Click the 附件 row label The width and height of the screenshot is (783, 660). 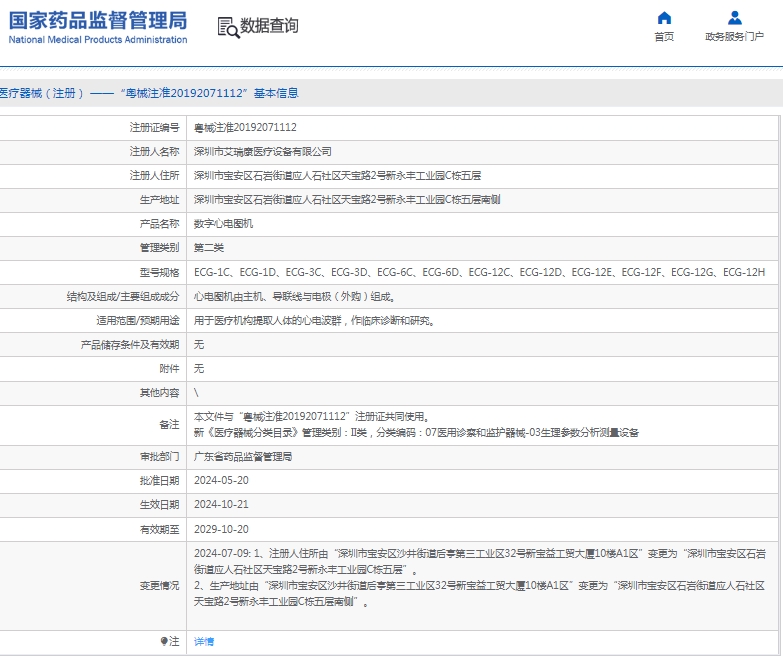169,368
